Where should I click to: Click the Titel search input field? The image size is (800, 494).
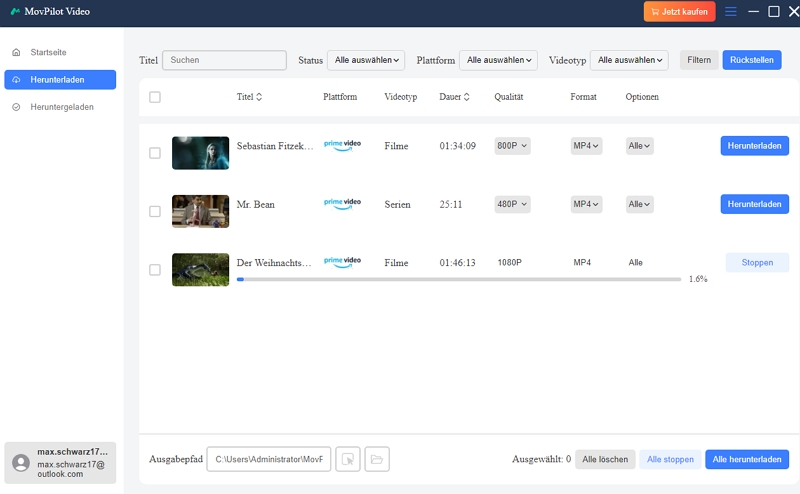[224, 60]
